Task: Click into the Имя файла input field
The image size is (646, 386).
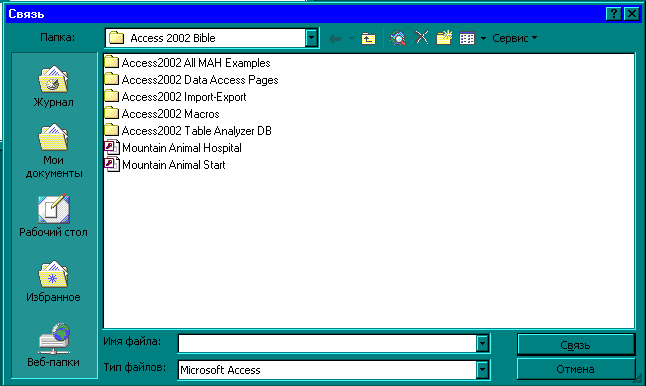Action: 328,344
